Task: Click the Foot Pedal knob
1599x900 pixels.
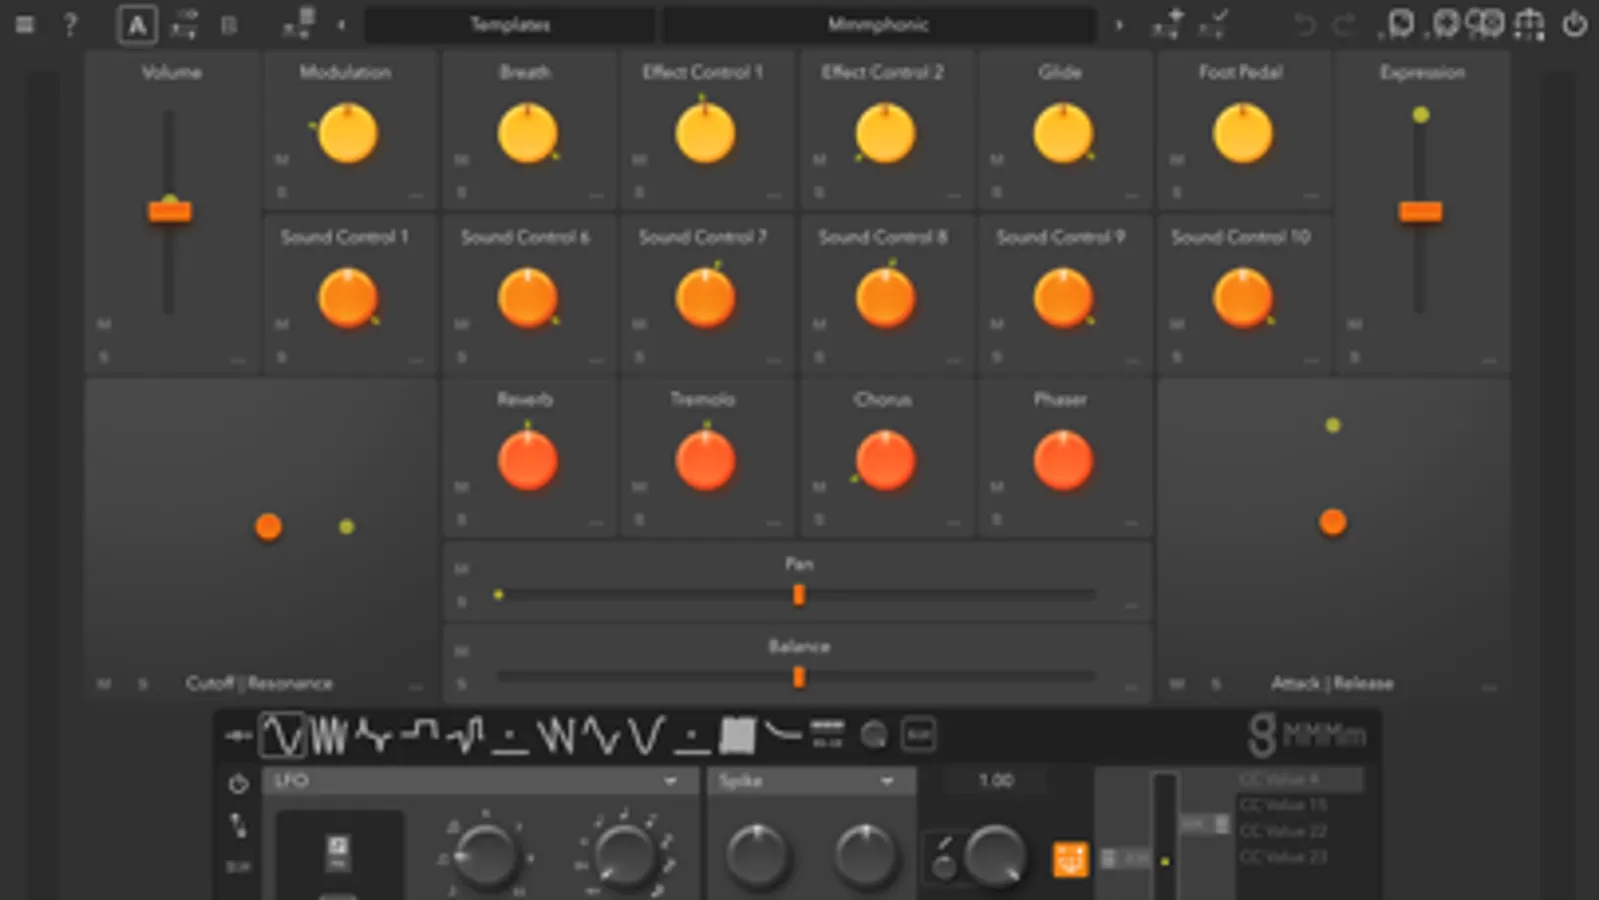Action: [1242, 133]
